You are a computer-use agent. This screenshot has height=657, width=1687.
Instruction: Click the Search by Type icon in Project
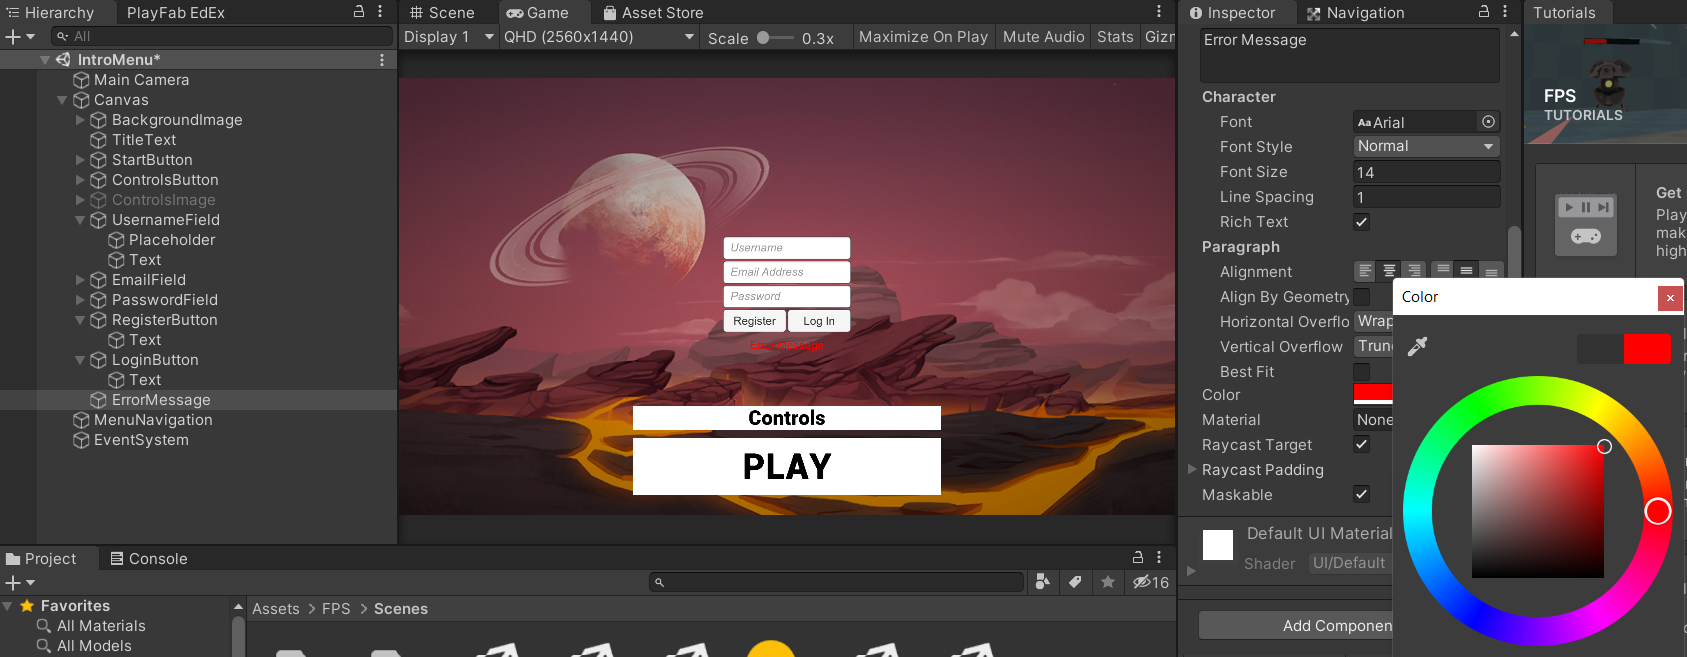point(1043,582)
